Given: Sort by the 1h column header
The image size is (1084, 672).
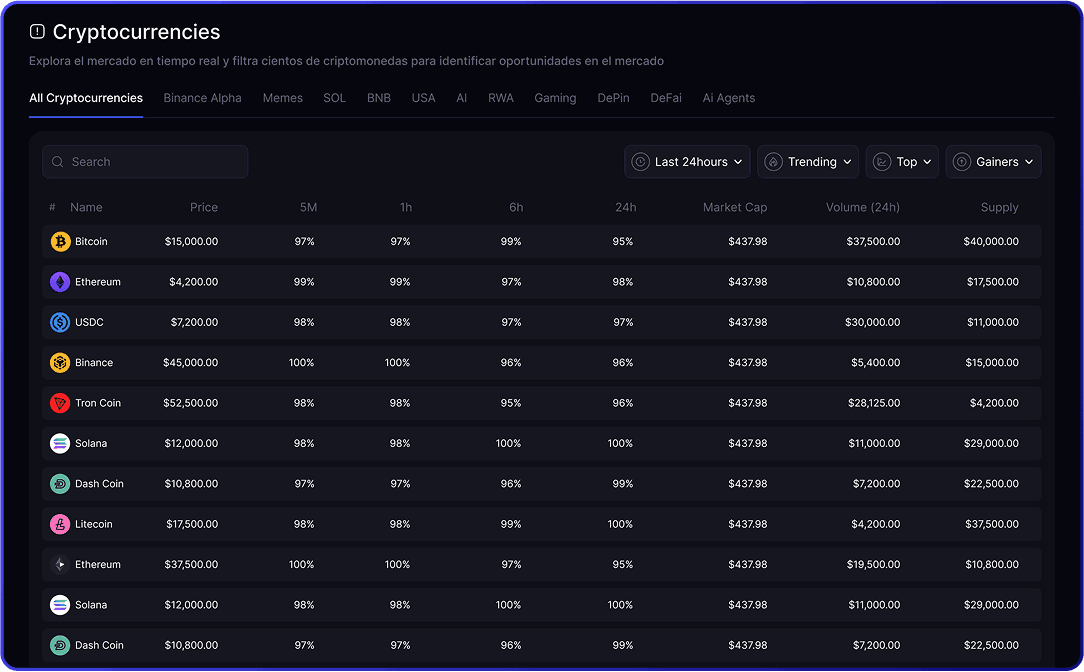Looking at the screenshot, I should [x=406, y=207].
